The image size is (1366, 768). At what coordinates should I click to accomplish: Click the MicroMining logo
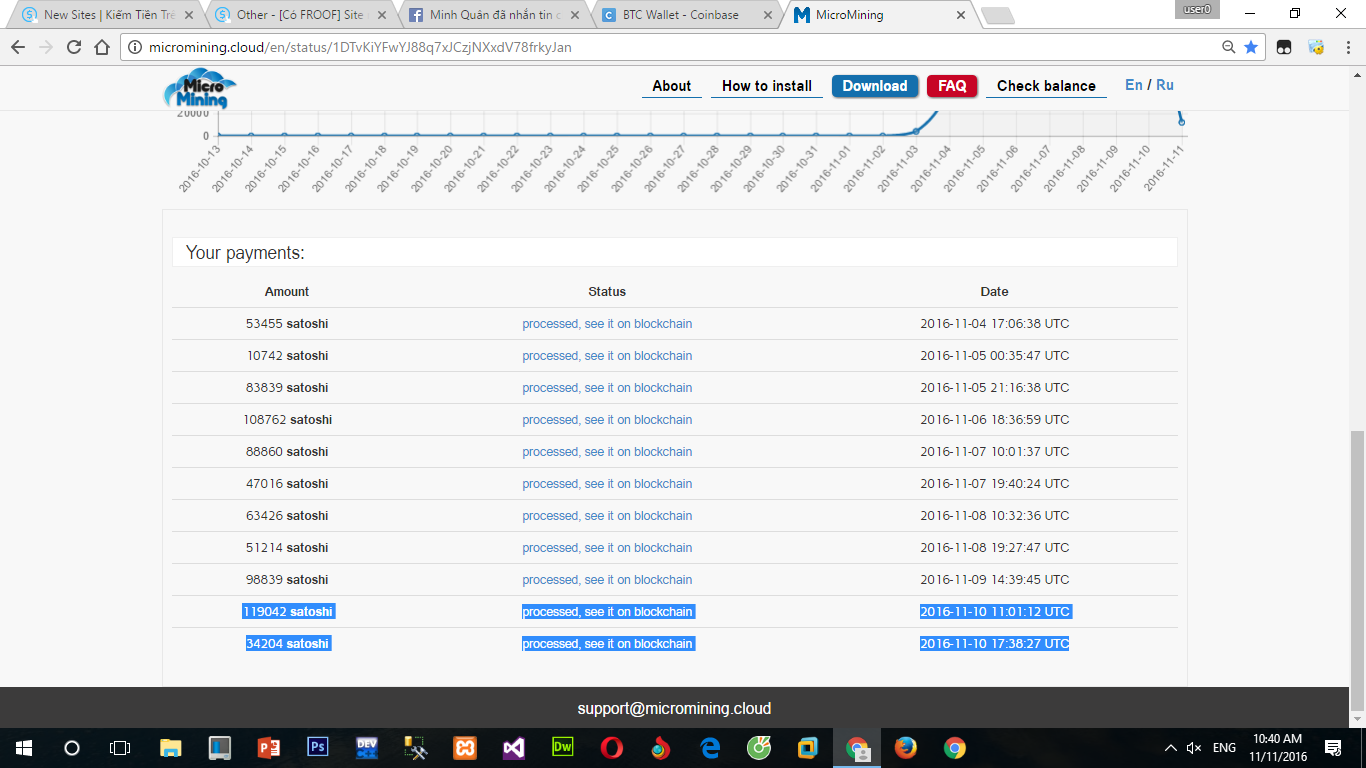tap(199, 88)
